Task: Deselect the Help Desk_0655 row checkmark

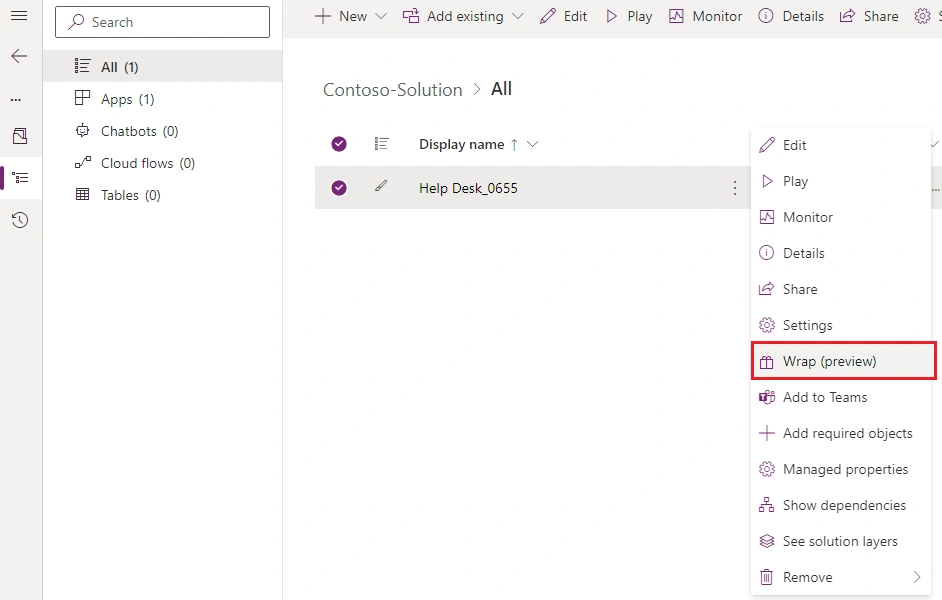Action: point(339,188)
